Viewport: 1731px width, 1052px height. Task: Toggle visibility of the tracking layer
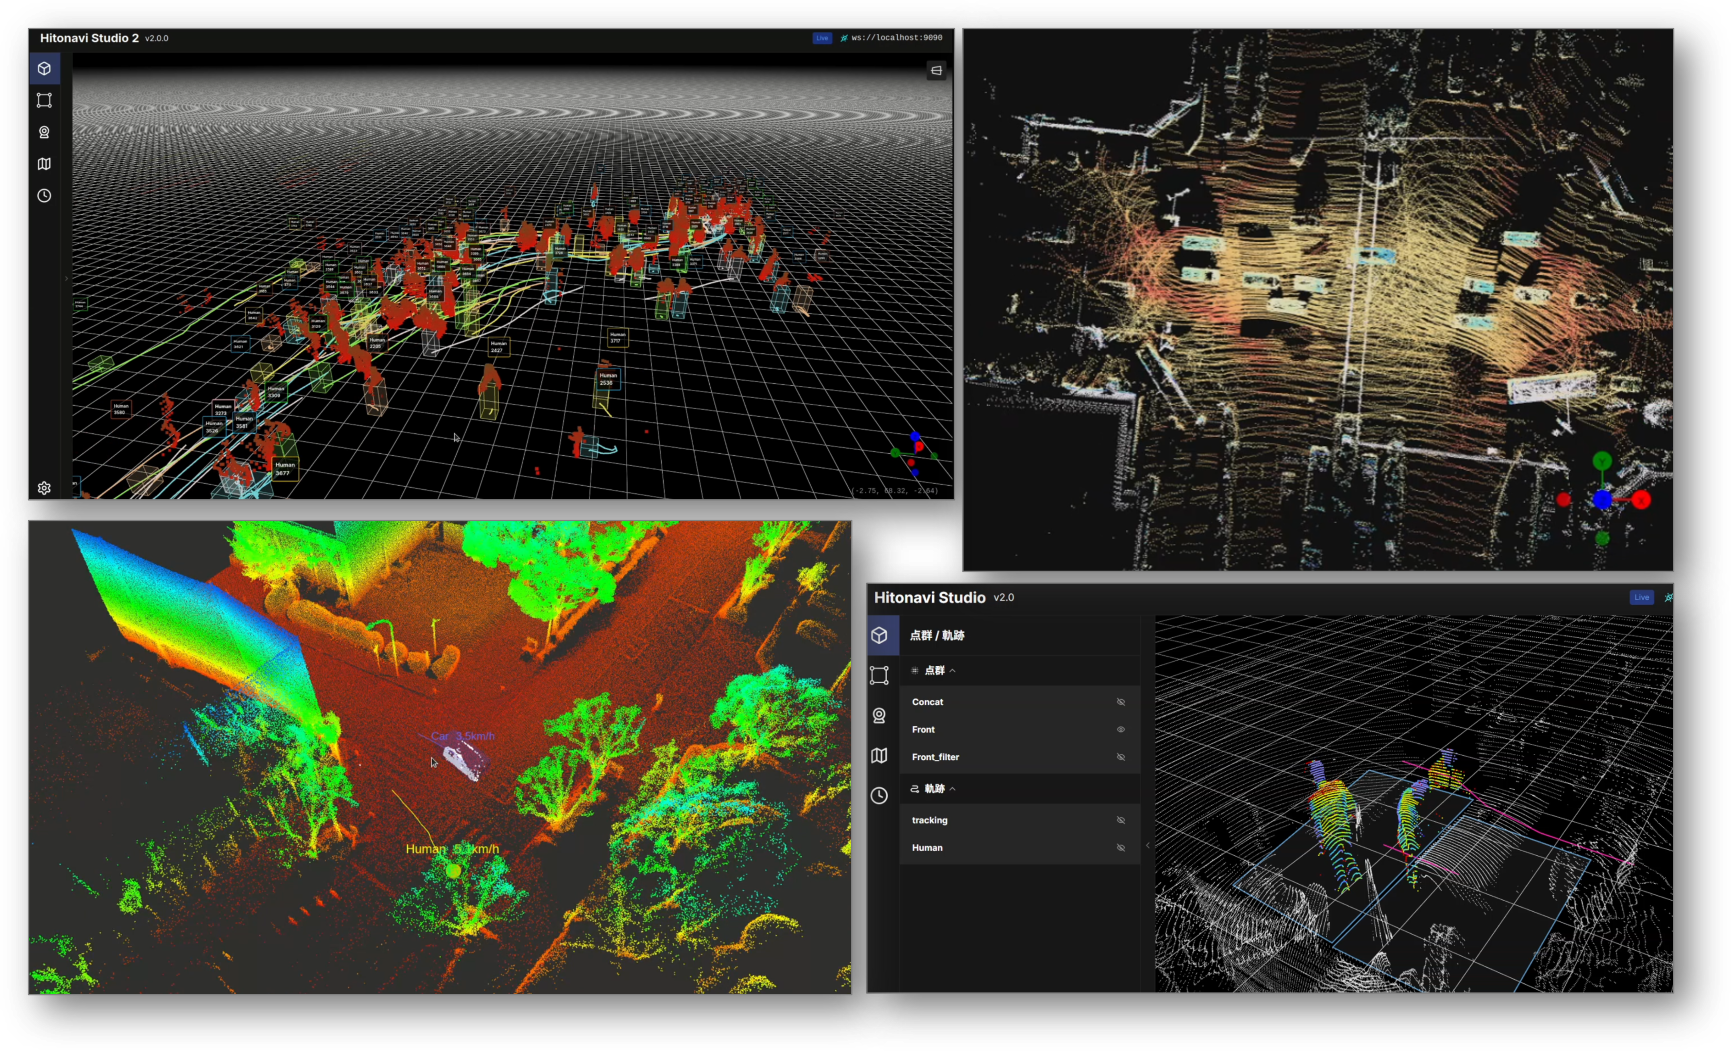(x=1121, y=820)
